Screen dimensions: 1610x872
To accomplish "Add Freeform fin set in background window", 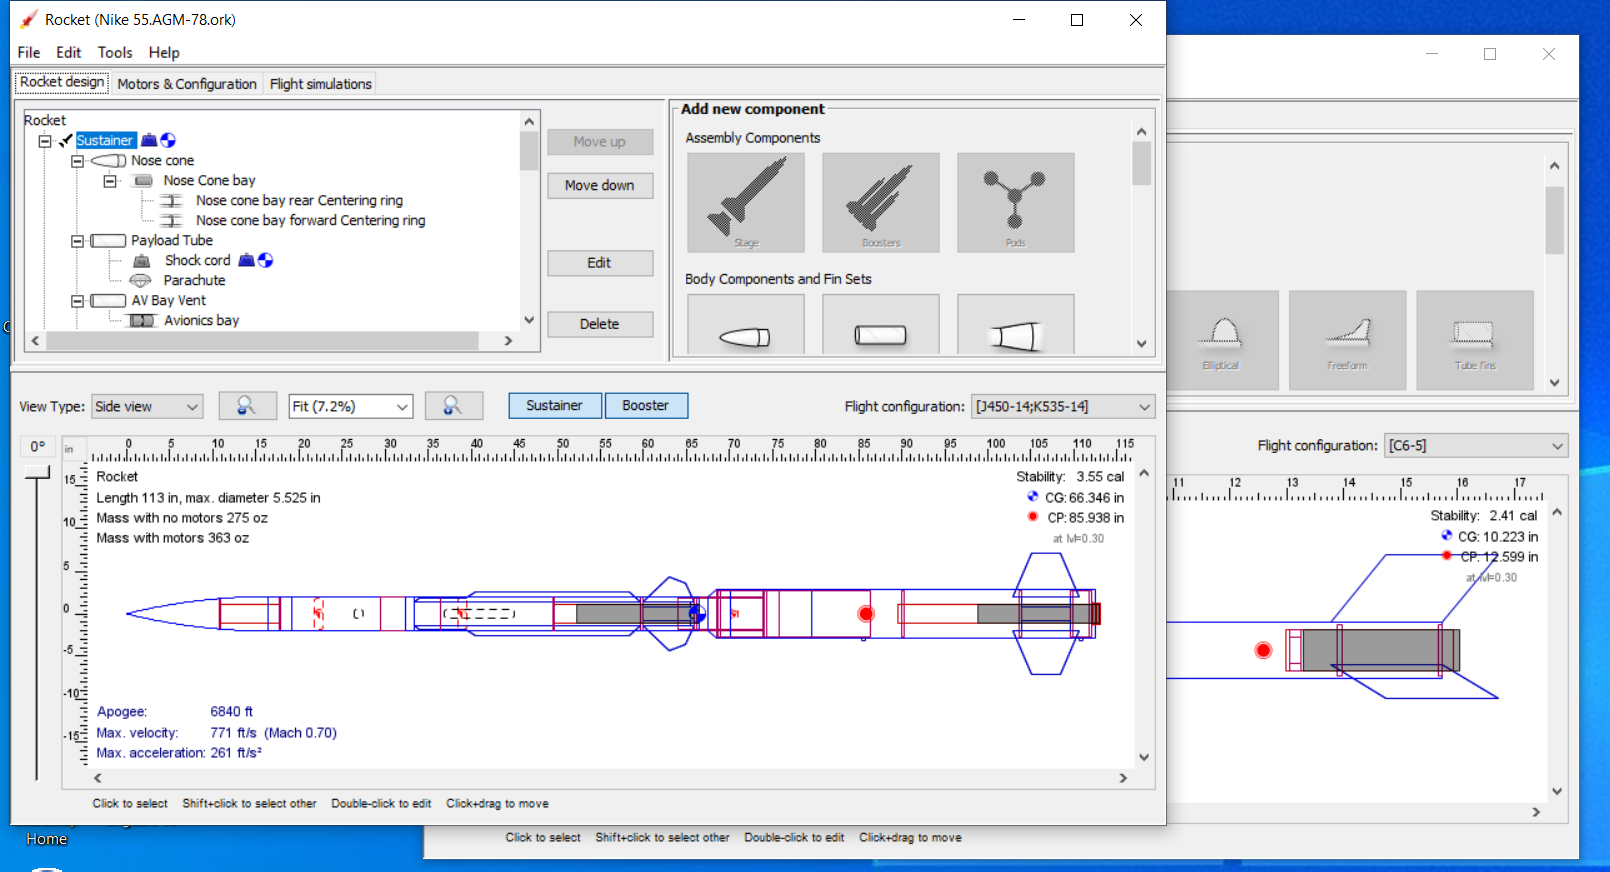I will coord(1347,340).
